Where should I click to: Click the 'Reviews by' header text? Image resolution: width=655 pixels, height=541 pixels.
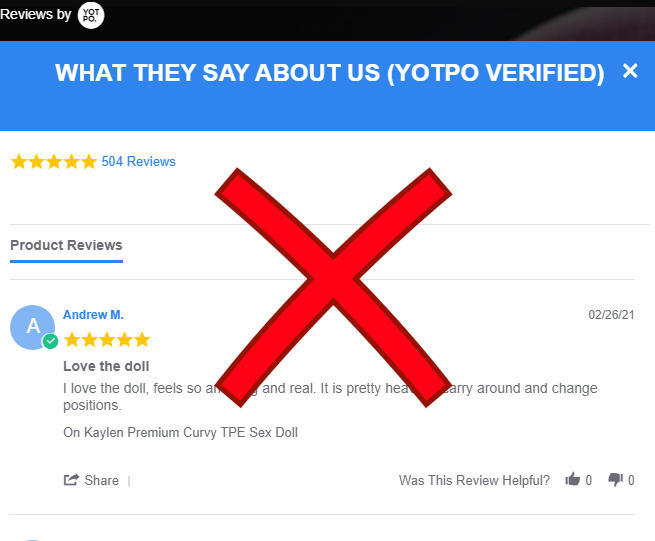36,15
